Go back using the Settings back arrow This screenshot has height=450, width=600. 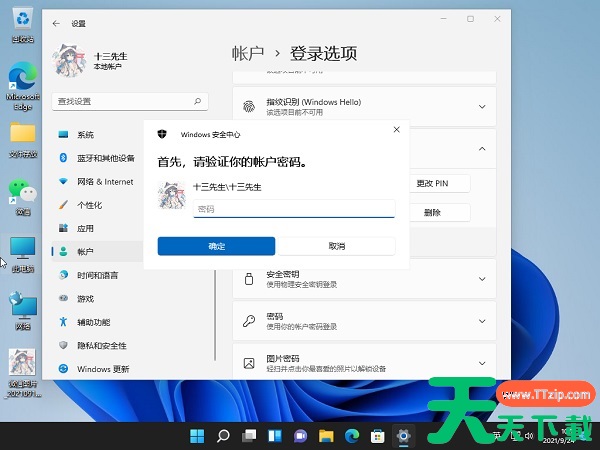coord(55,21)
